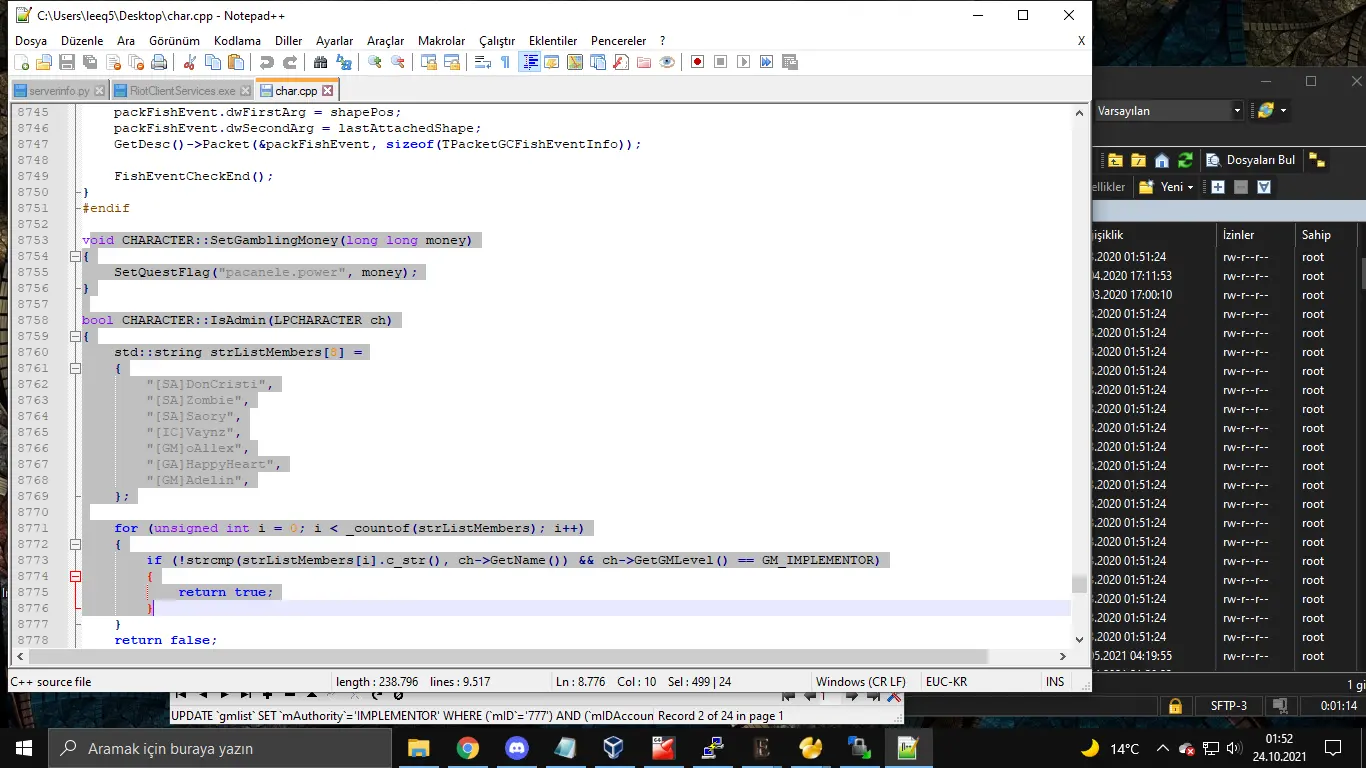Click the green refresh icon in the background window
This screenshot has width=1366, height=768.
1186,160
